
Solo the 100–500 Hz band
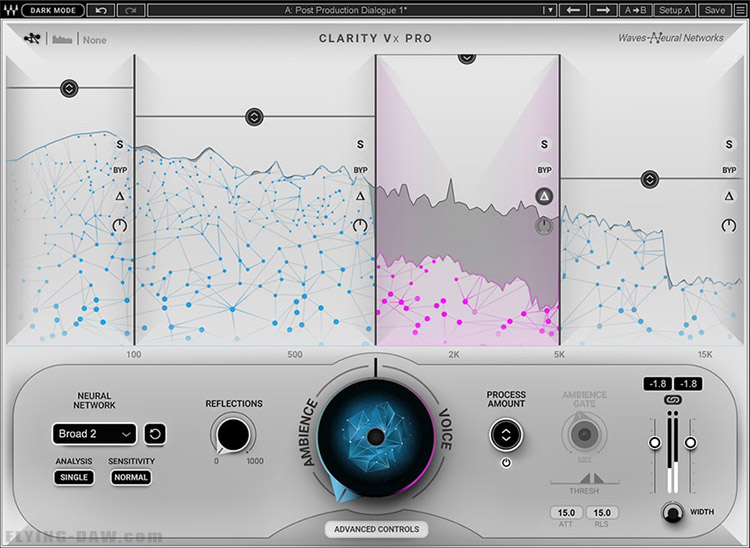[360, 144]
